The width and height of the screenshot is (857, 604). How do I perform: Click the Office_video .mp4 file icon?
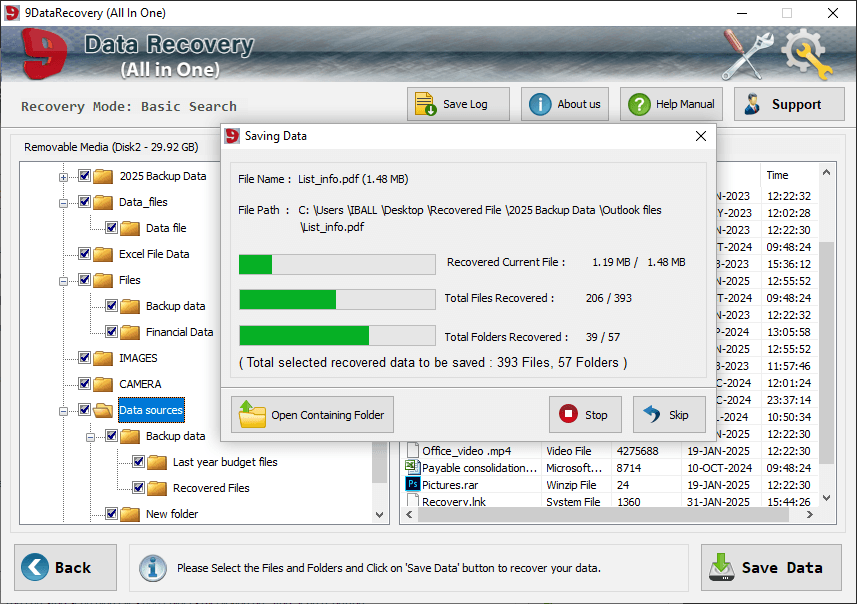click(413, 450)
